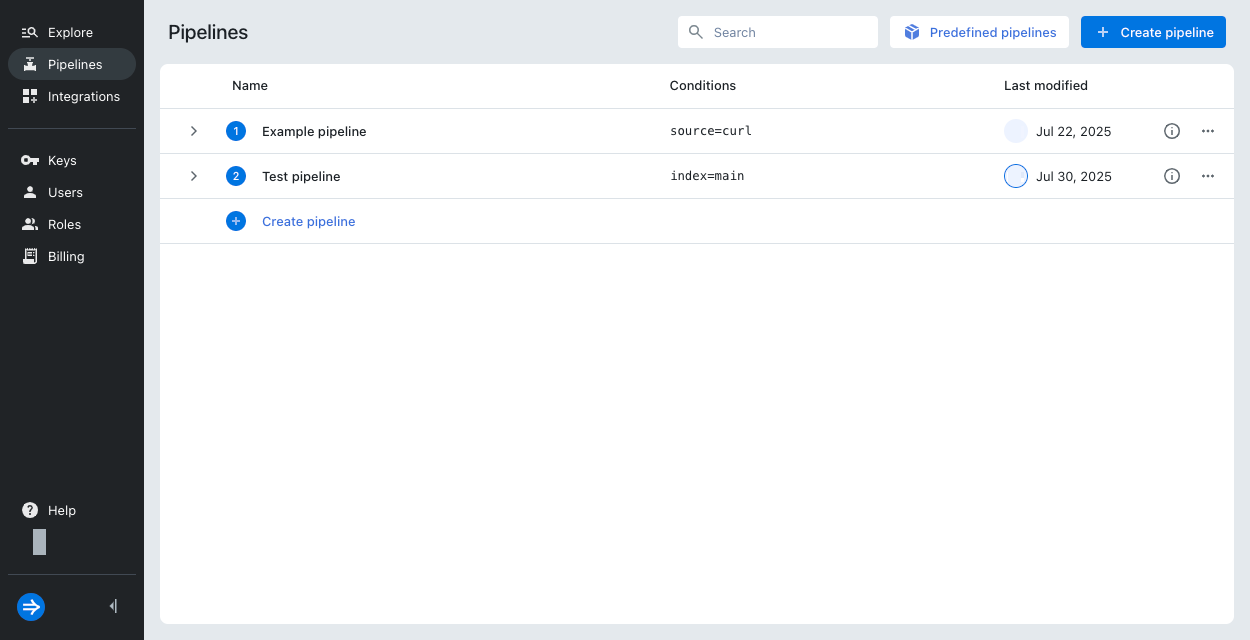Open the Keys page
This screenshot has height=640, width=1250.
[x=71, y=160]
